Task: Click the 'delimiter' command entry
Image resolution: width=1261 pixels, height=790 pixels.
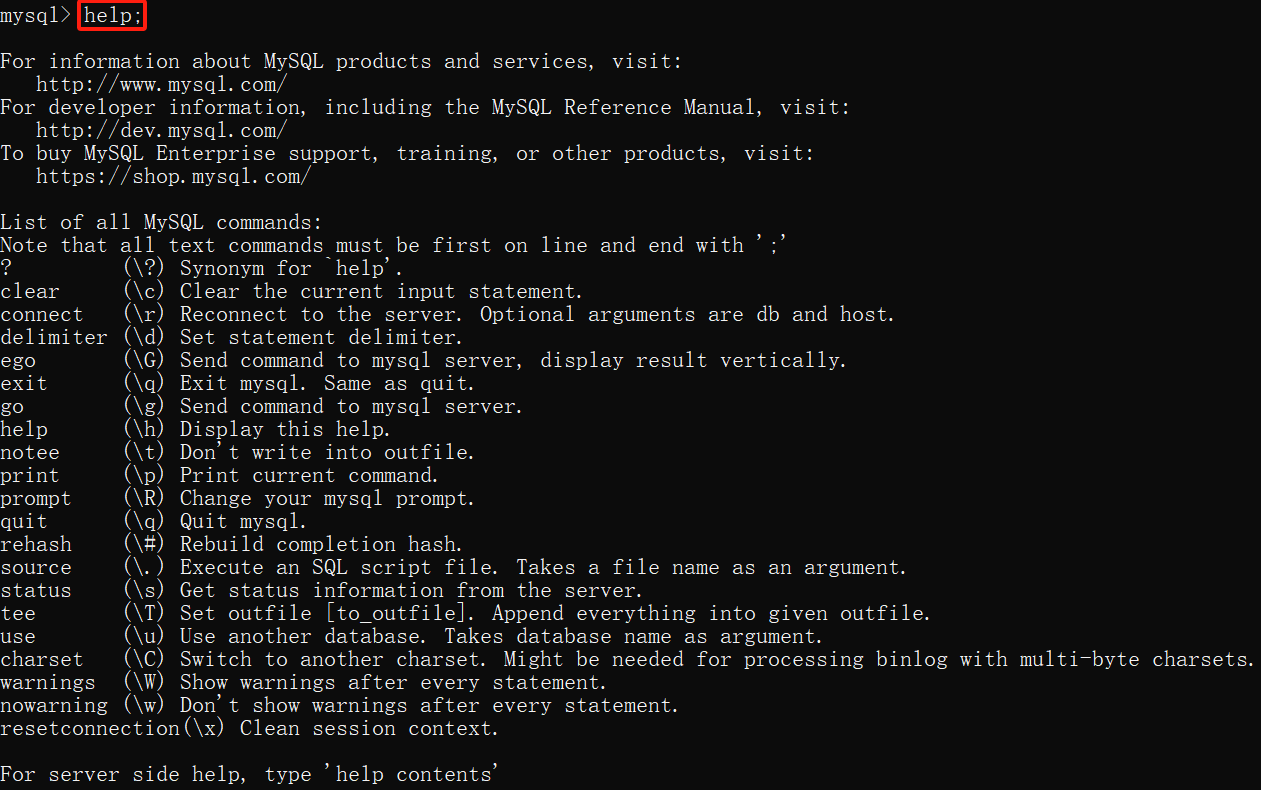Action: pyautogui.click(x=54, y=338)
